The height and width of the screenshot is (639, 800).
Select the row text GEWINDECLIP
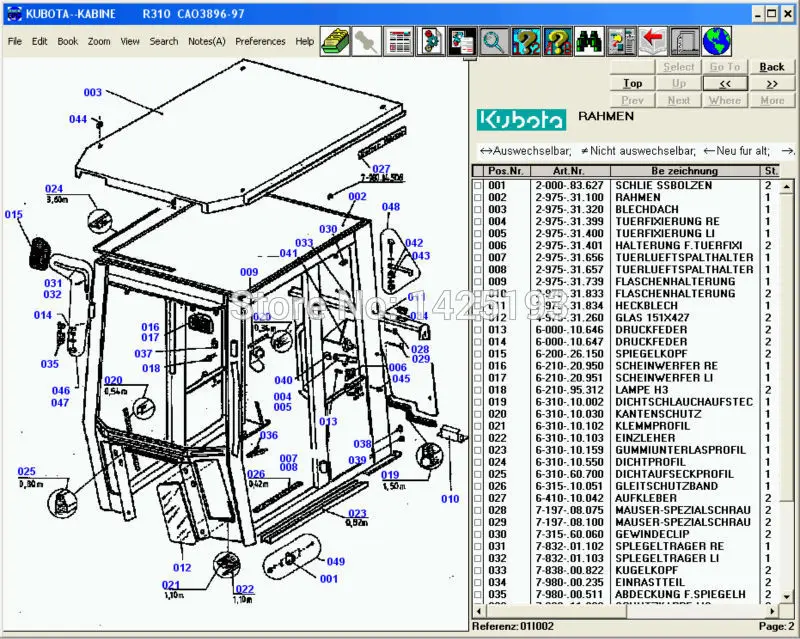click(x=653, y=534)
